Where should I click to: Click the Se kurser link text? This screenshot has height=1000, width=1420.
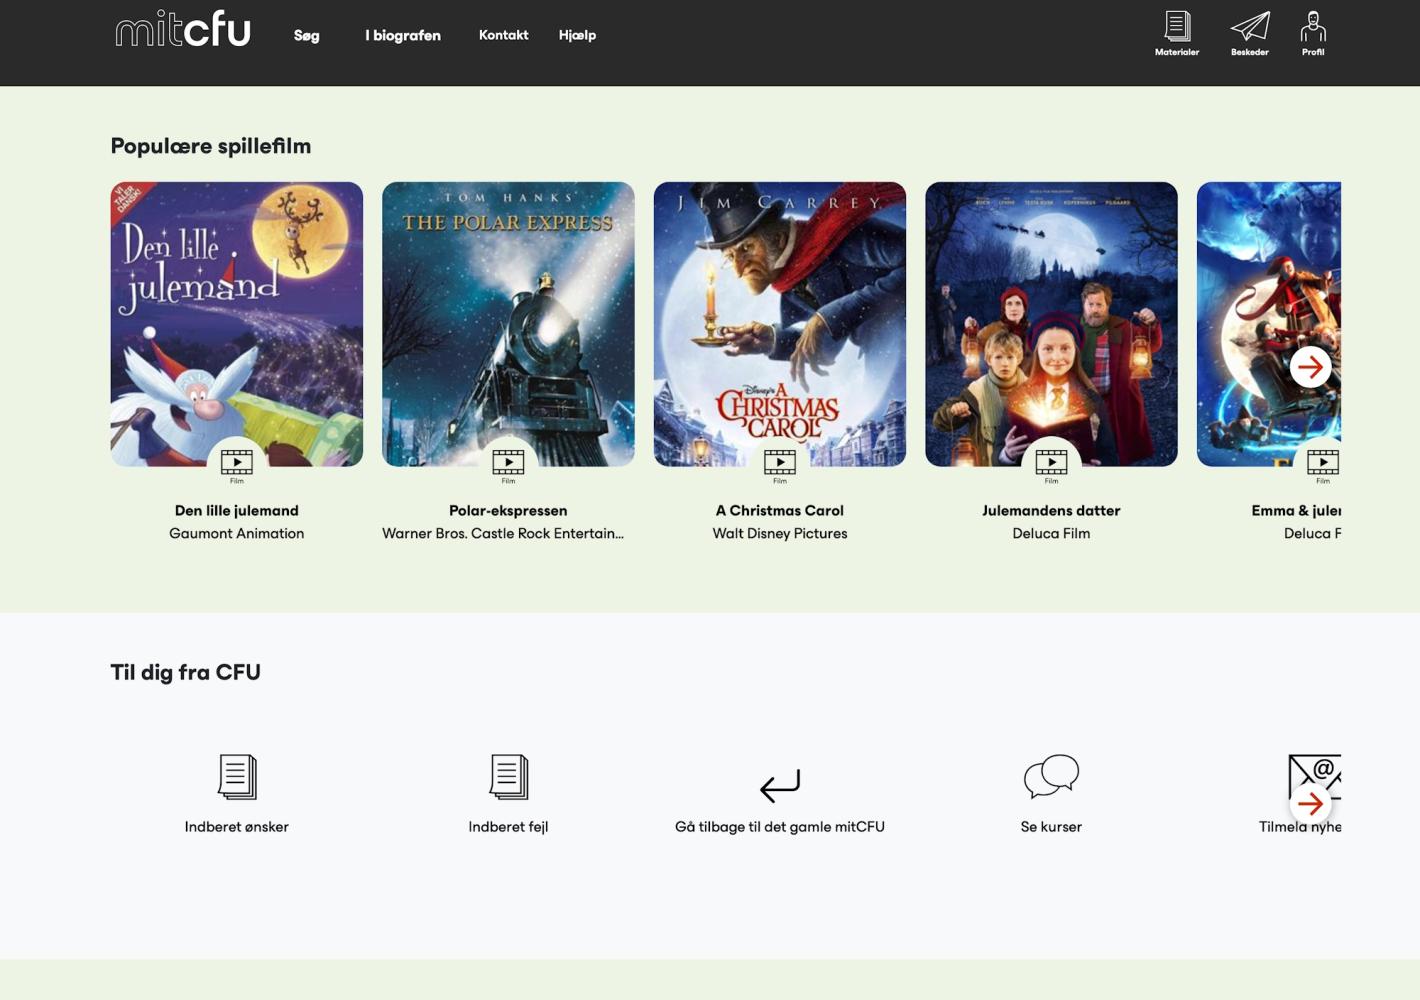[x=1051, y=827]
